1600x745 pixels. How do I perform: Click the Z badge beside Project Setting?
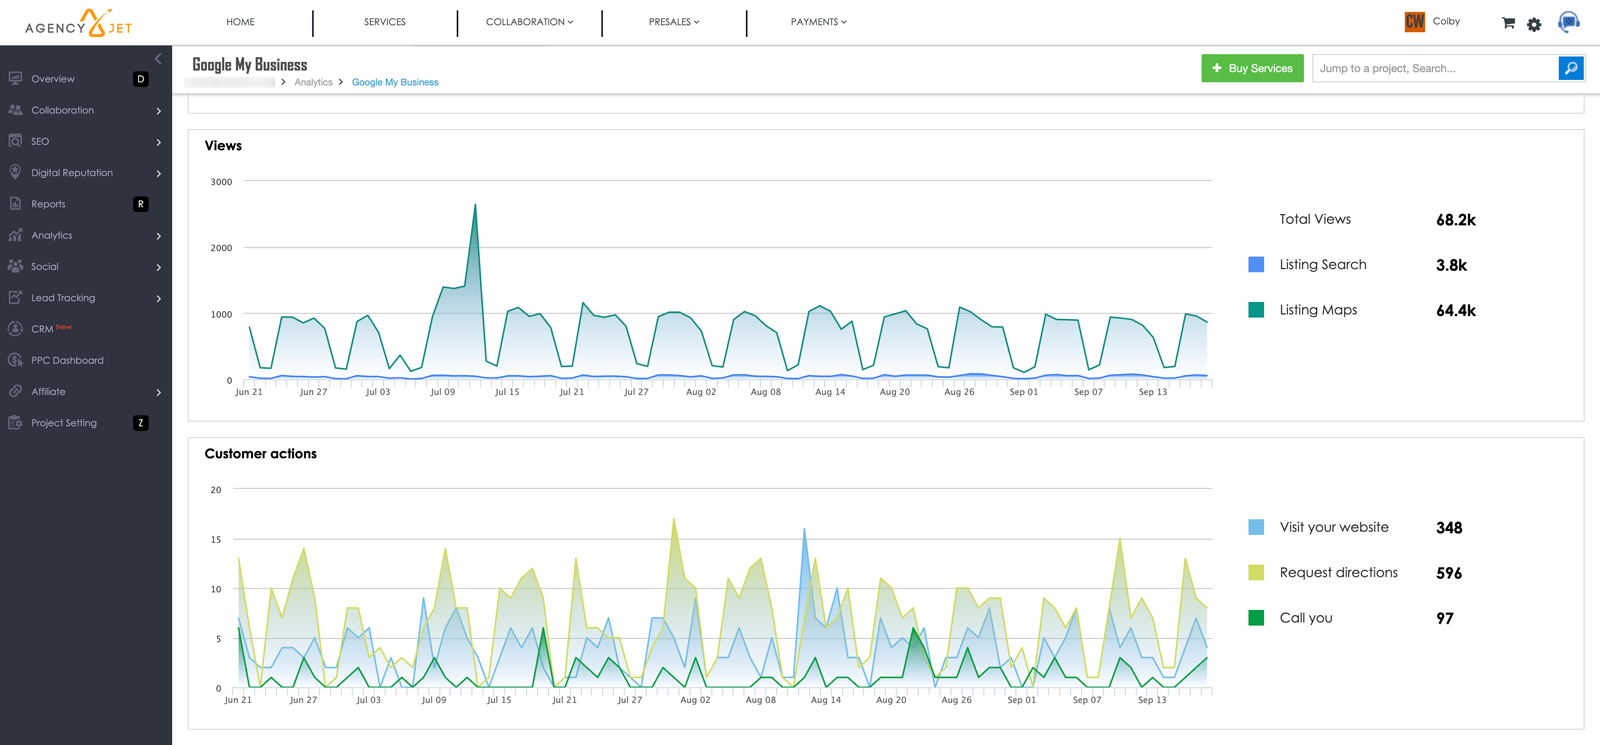tap(141, 423)
